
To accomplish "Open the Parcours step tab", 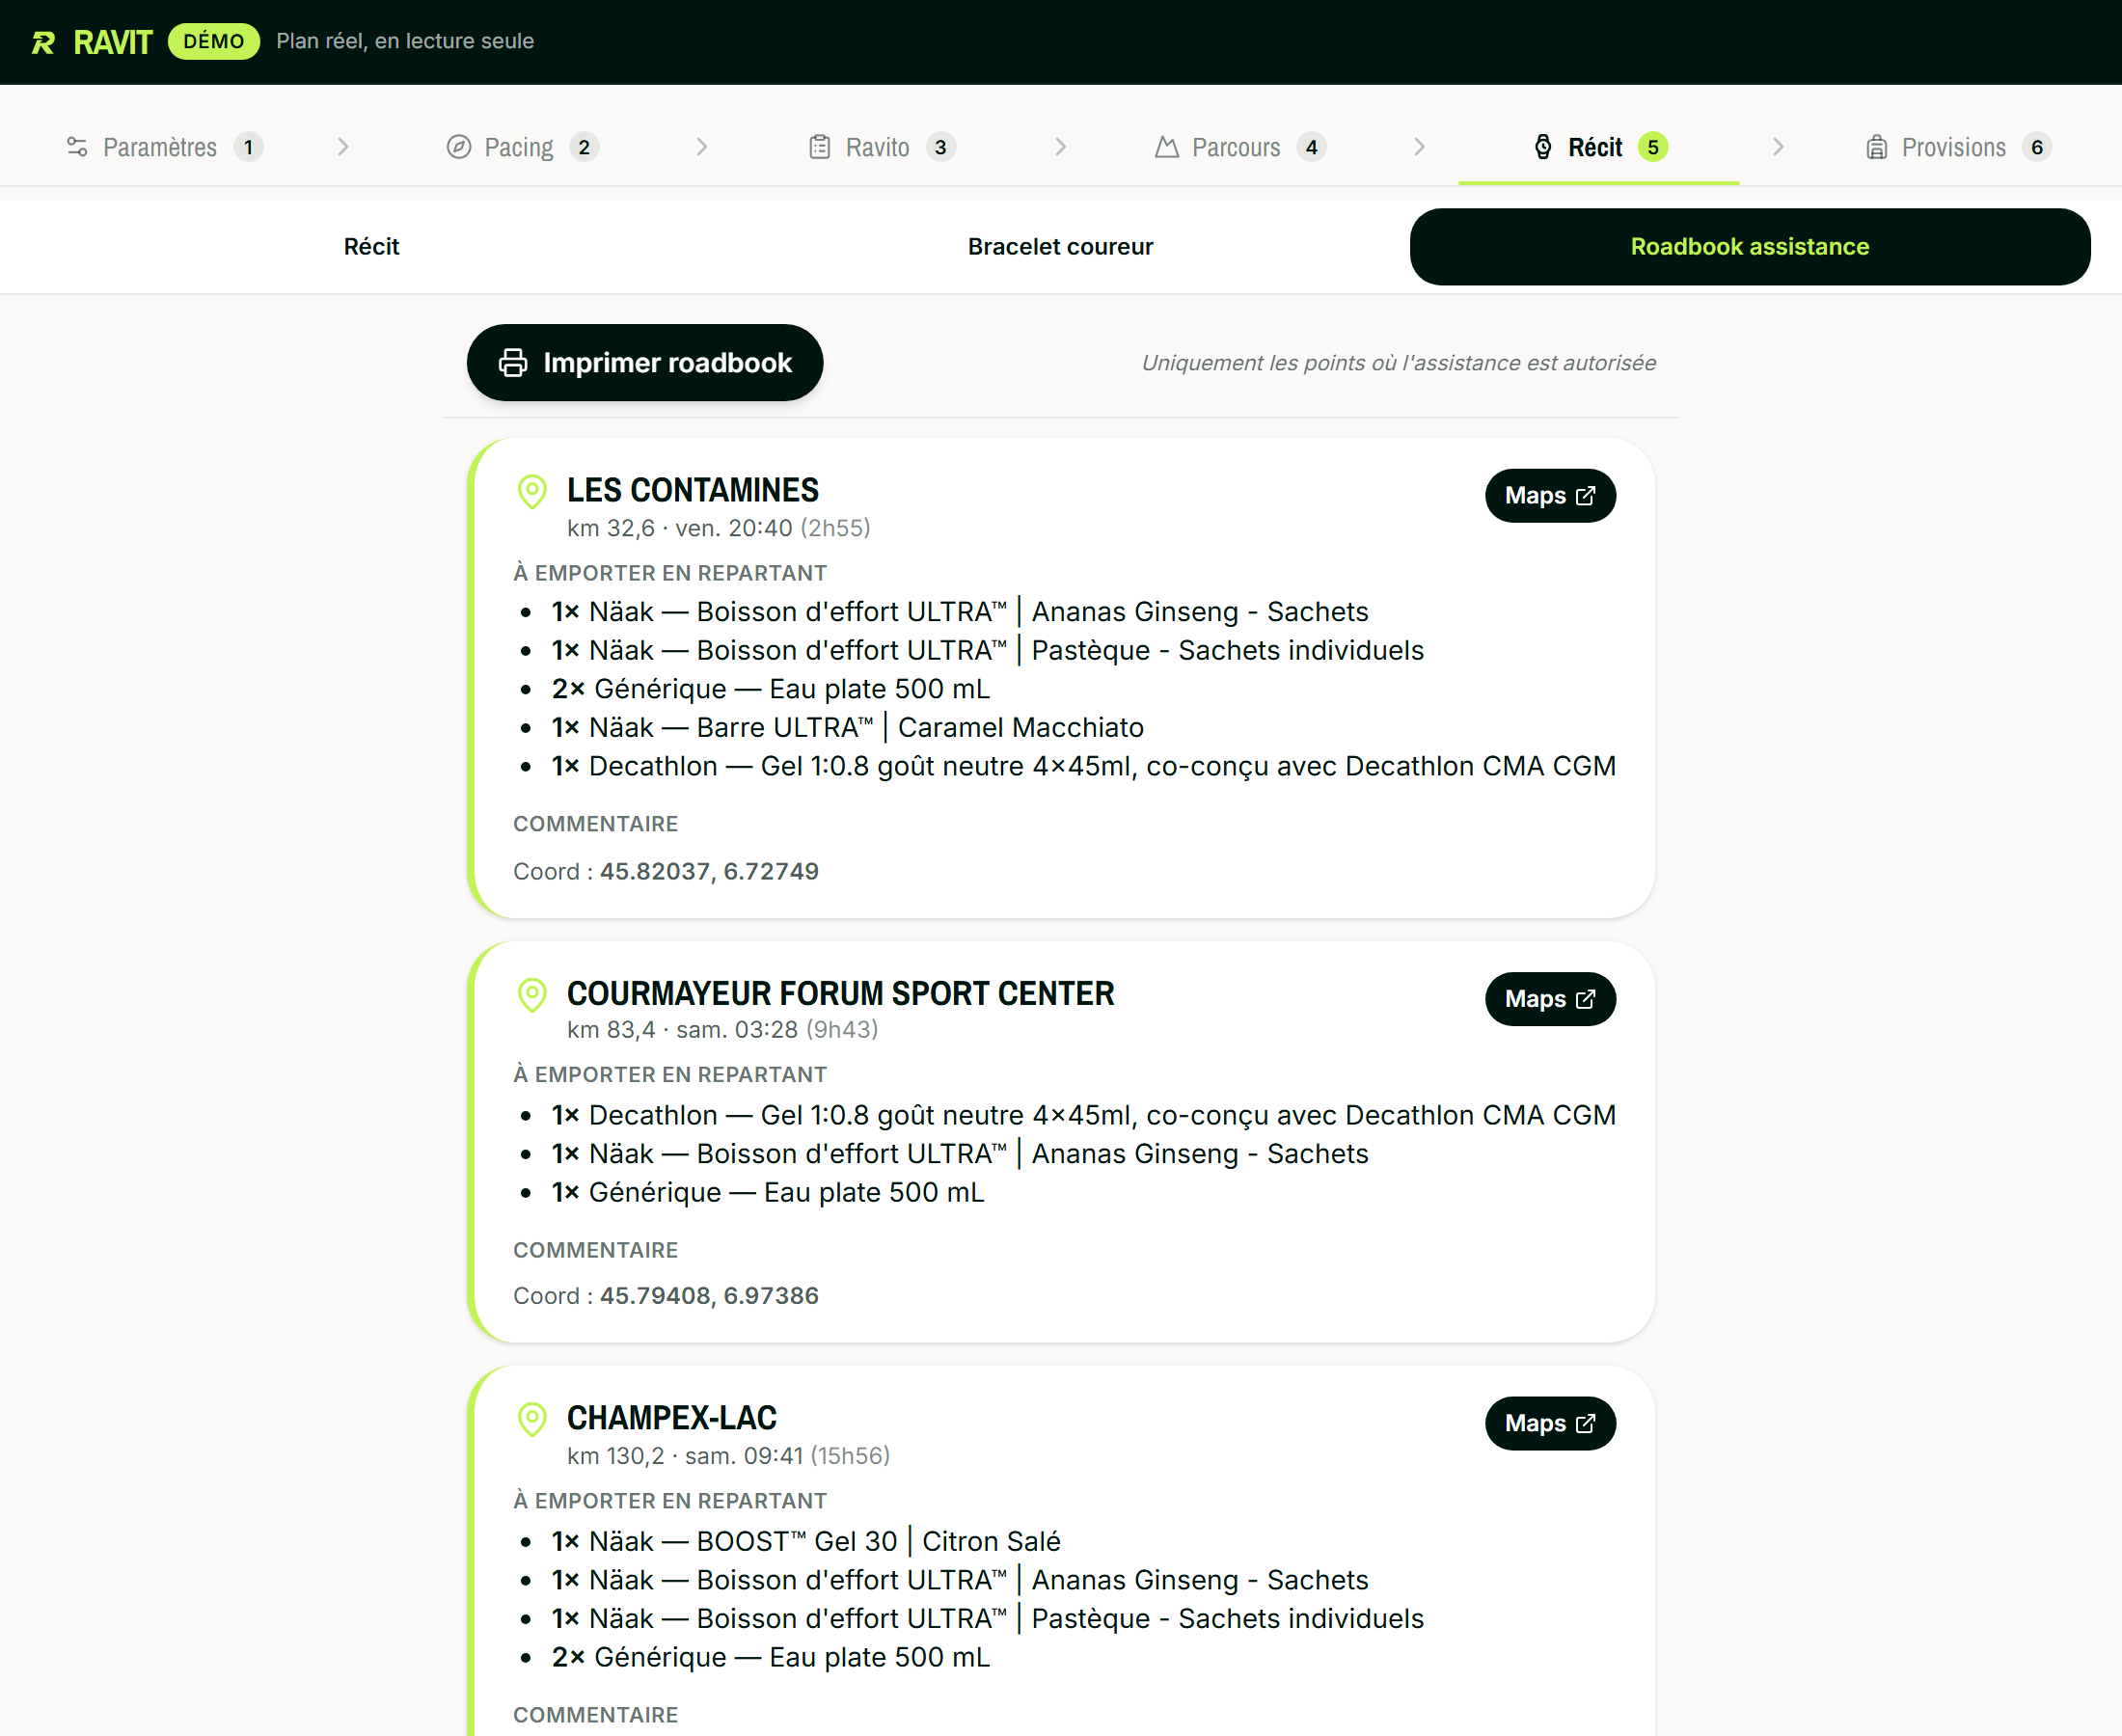I will (1240, 147).
